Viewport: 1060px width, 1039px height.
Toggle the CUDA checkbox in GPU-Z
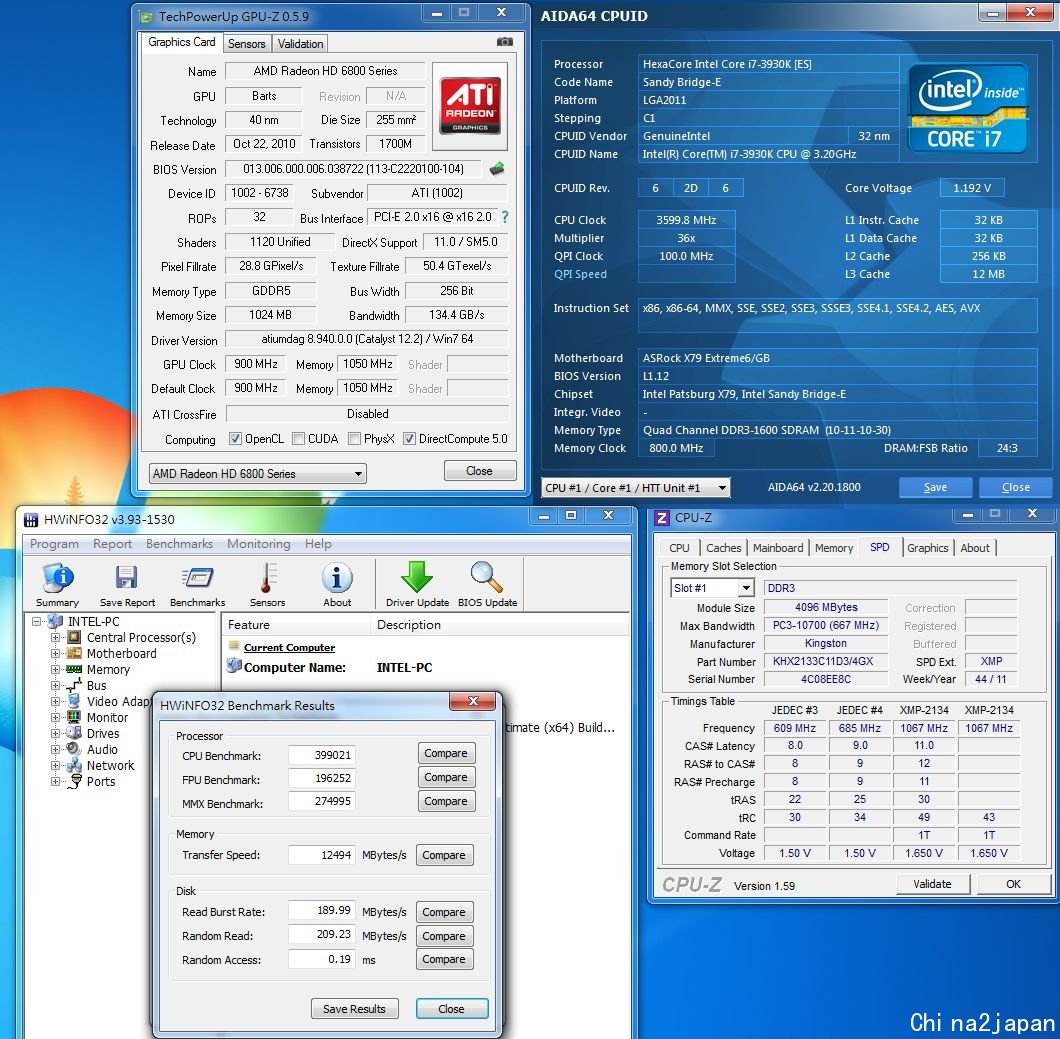click(x=298, y=439)
